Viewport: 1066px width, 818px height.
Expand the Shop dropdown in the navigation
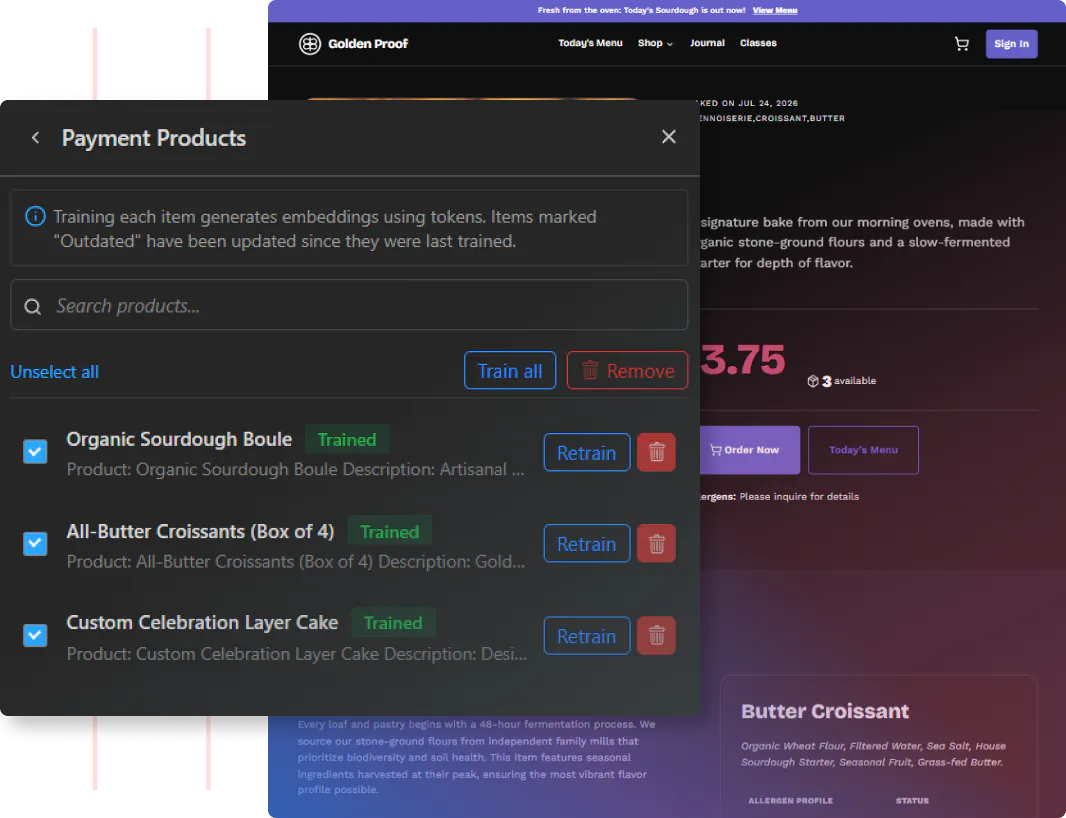(x=655, y=43)
